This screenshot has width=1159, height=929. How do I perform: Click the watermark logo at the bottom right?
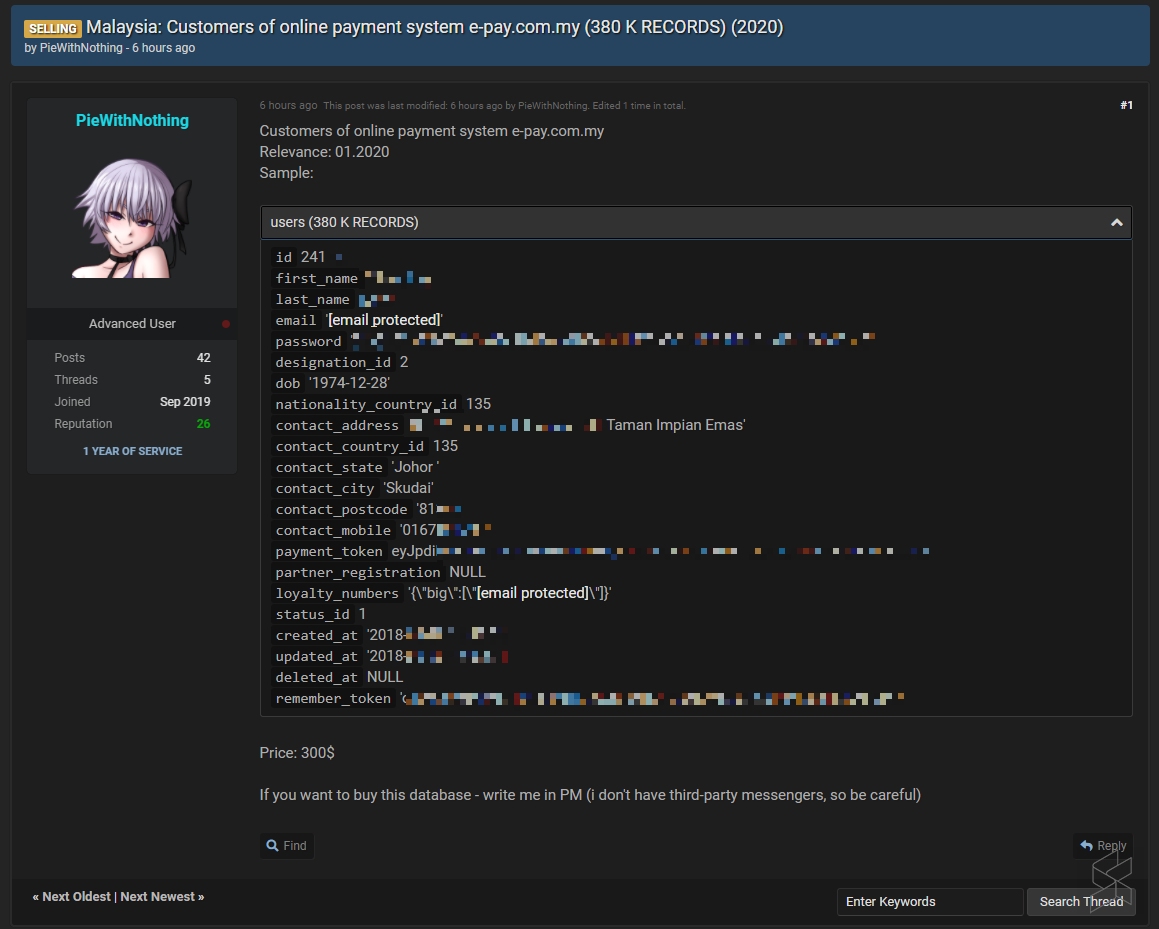(x=1111, y=881)
